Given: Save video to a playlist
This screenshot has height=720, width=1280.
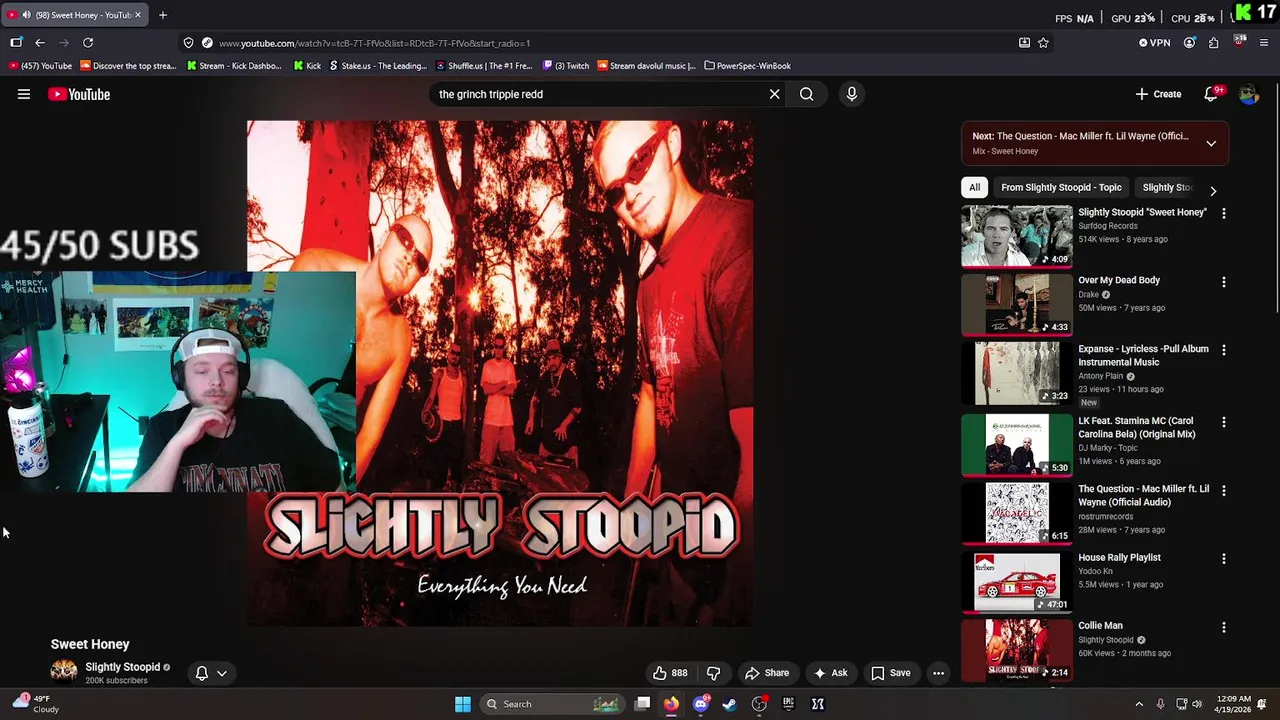Looking at the screenshot, I should (x=890, y=673).
